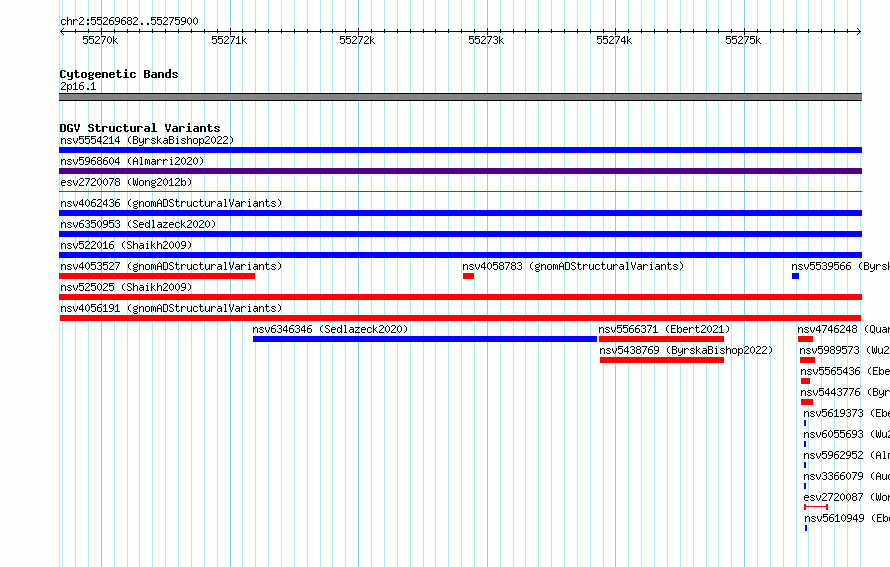
Task: Select the red nsv5566371 variant bar
Action: click(661, 339)
